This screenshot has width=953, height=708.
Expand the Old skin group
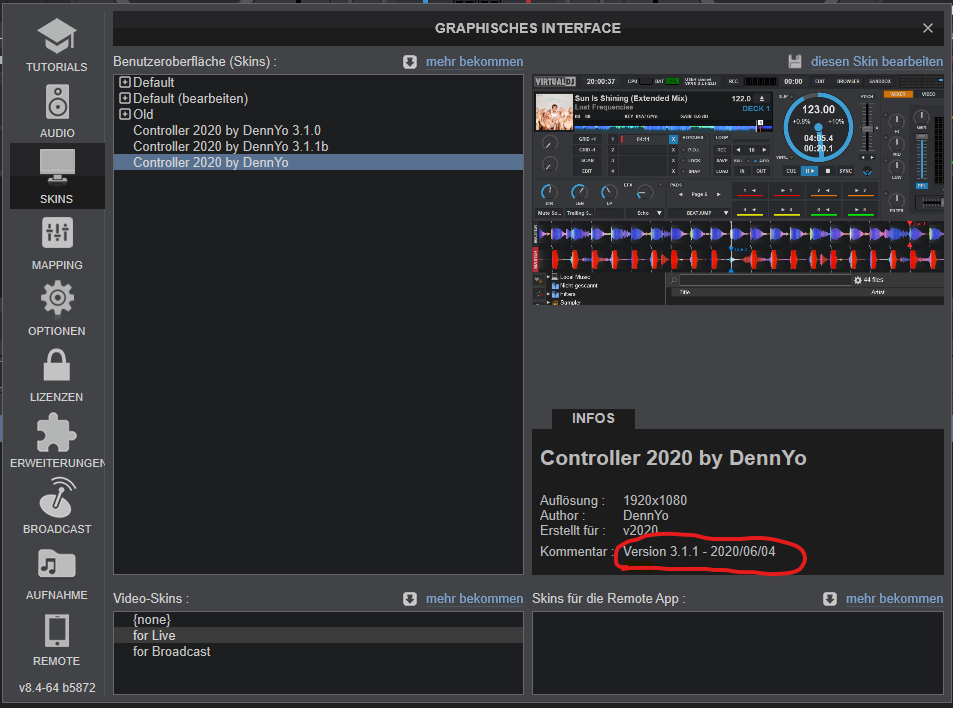125,114
